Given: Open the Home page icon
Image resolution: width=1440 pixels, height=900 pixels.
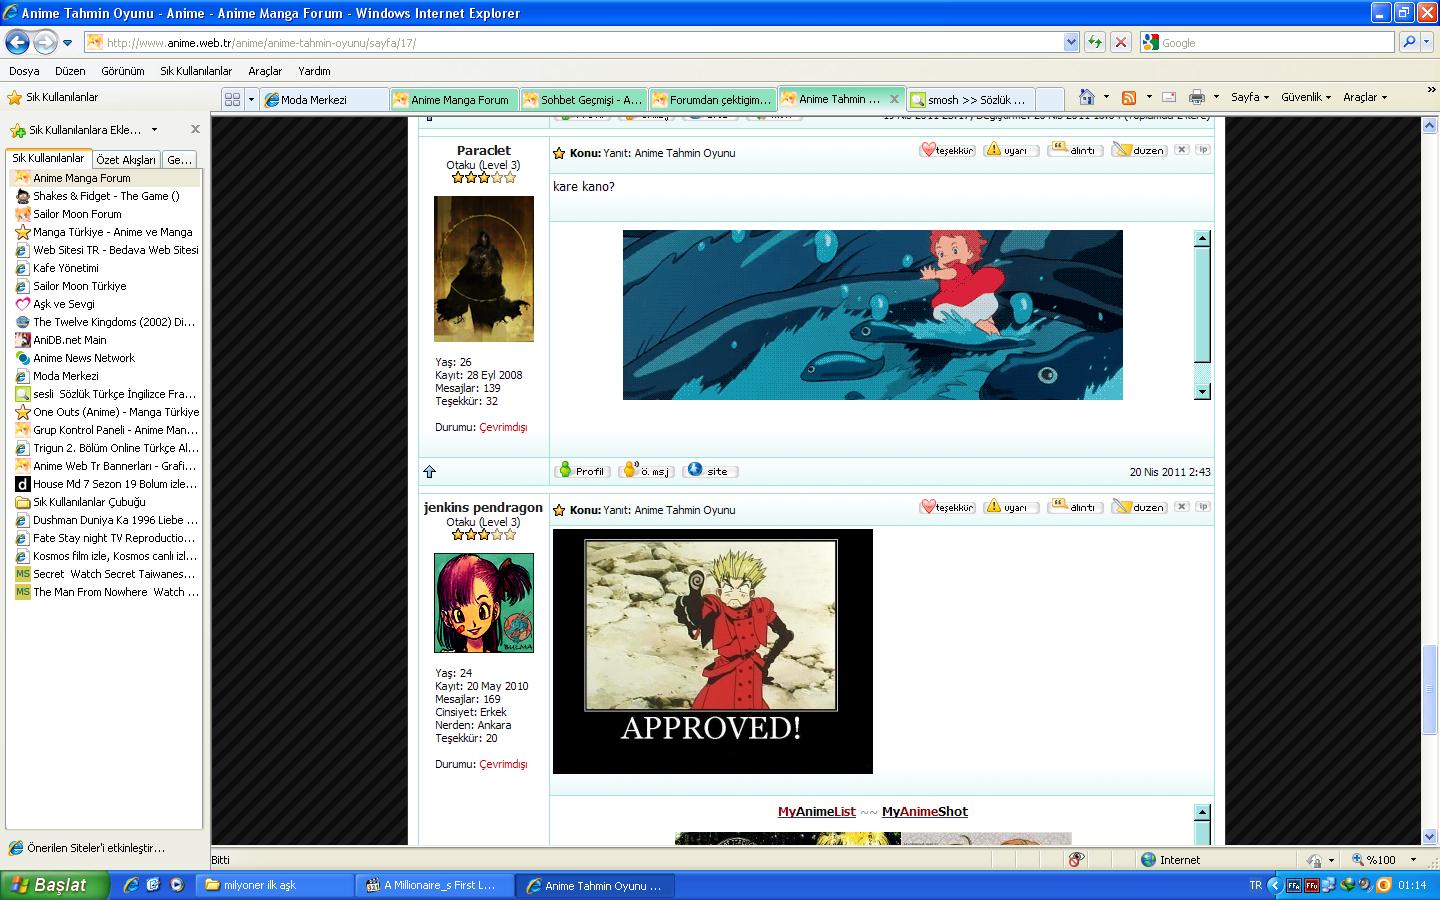Looking at the screenshot, I should pos(1087,97).
